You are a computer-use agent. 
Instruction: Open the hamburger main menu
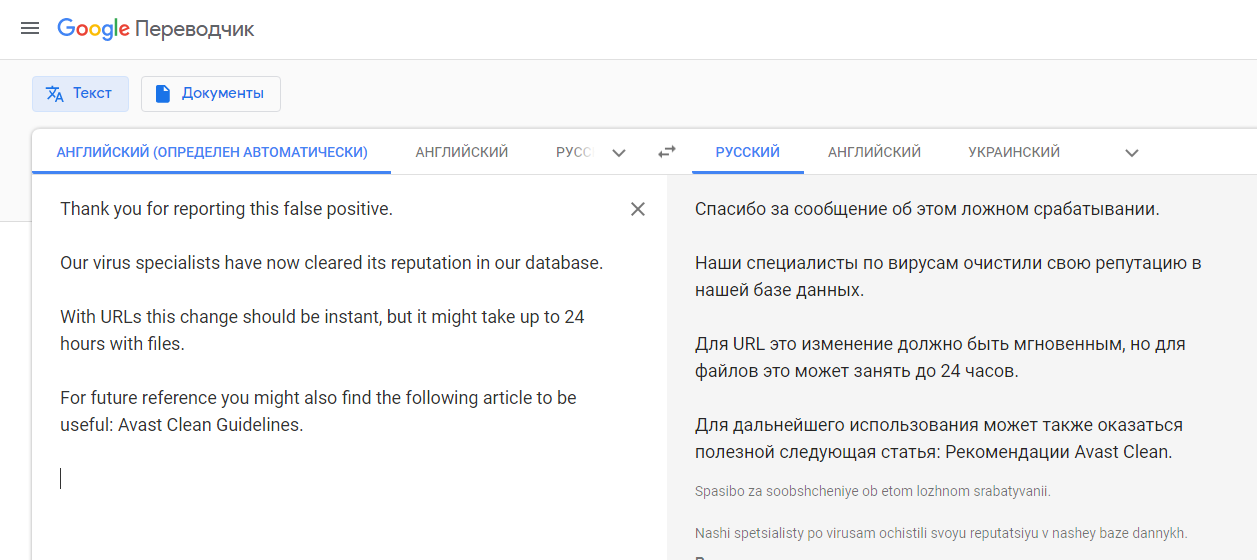pos(30,28)
